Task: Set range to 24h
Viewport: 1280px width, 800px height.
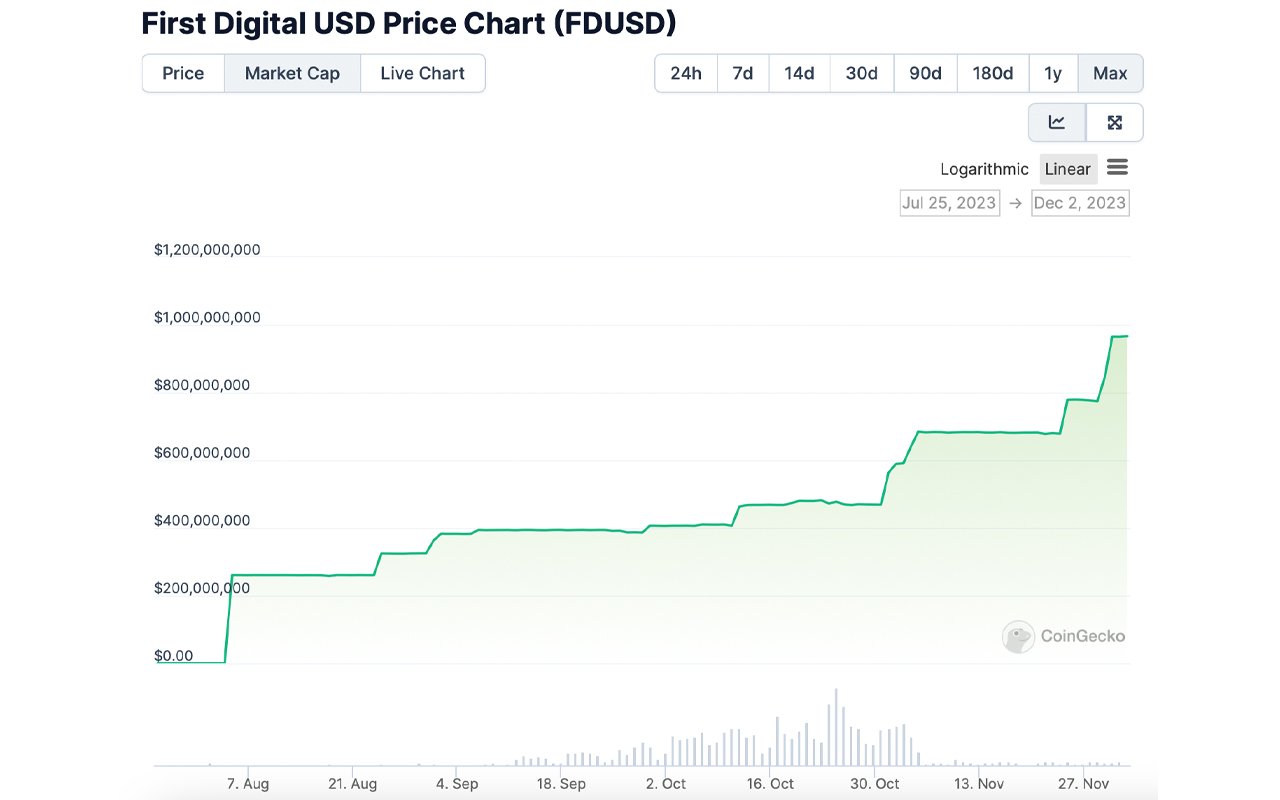Action: [686, 73]
